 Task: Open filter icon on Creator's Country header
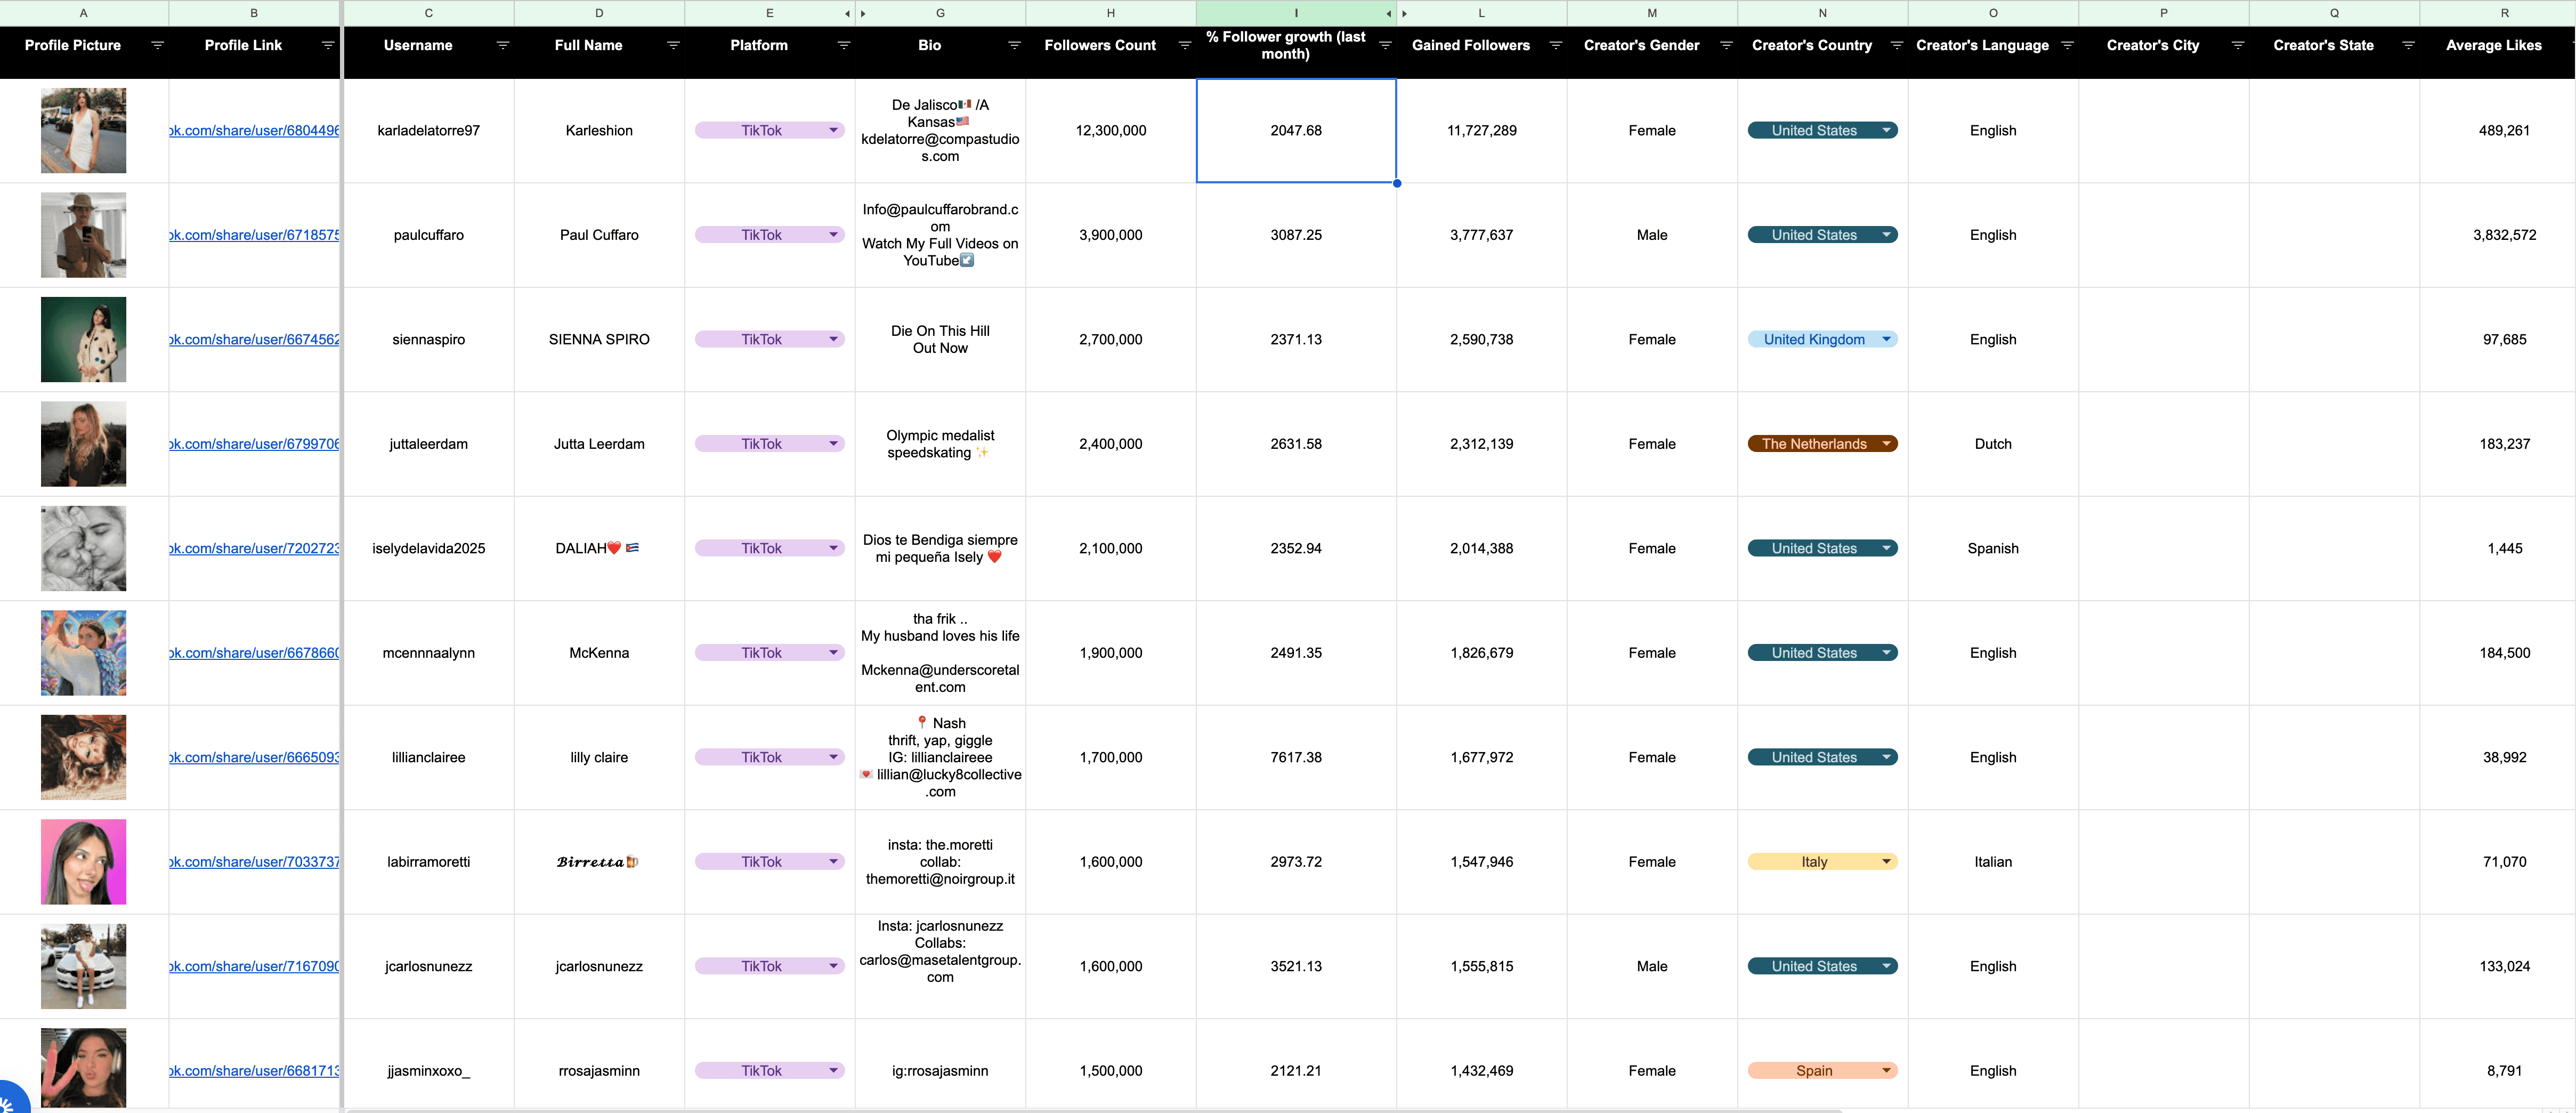click(1896, 45)
